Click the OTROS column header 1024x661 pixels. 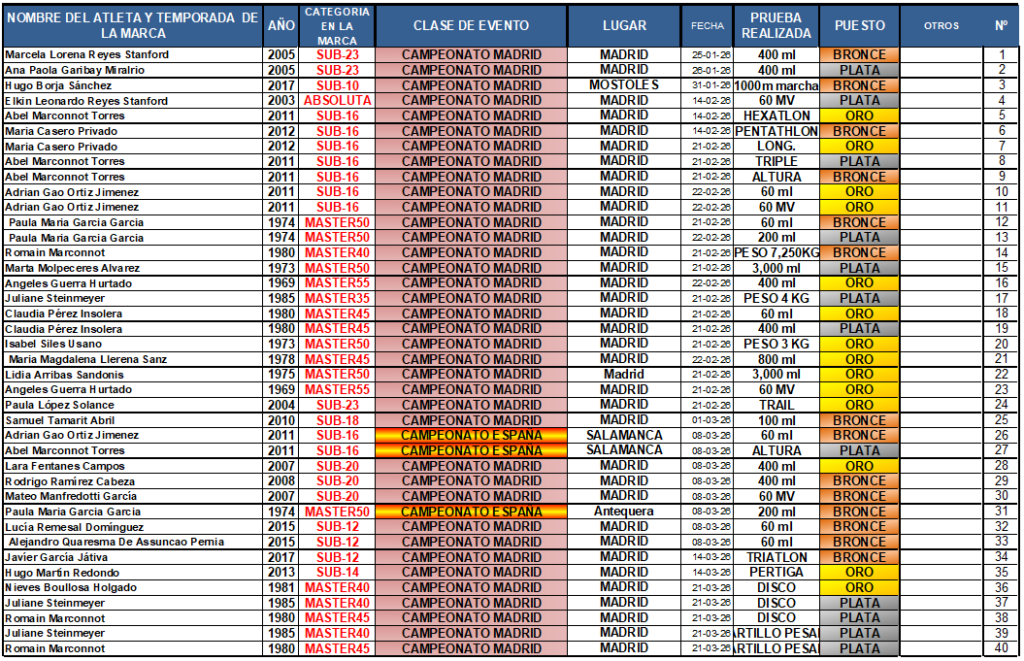(940, 25)
